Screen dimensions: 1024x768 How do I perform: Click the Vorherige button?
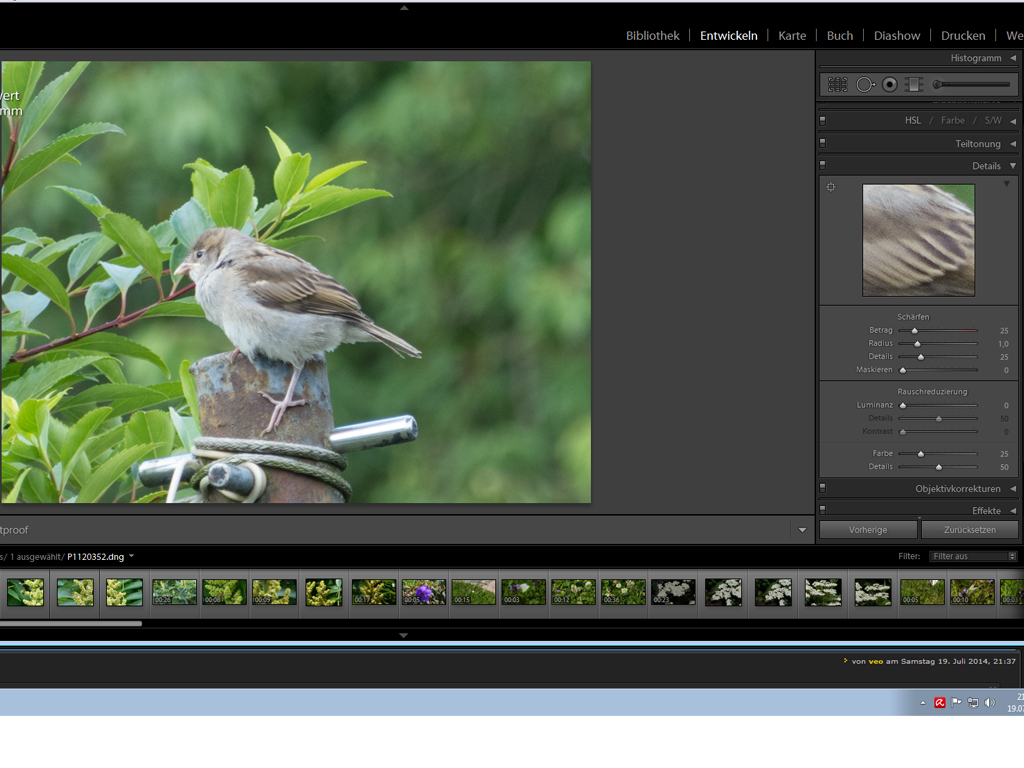click(868, 530)
